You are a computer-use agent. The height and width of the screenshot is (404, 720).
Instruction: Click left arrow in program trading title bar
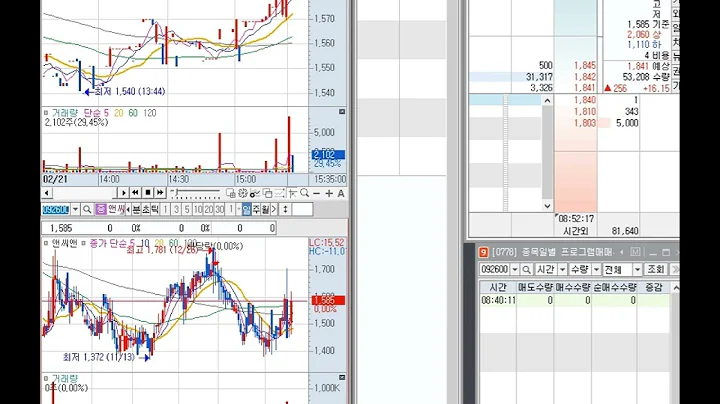pyautogui.click(x=621, y=252)
